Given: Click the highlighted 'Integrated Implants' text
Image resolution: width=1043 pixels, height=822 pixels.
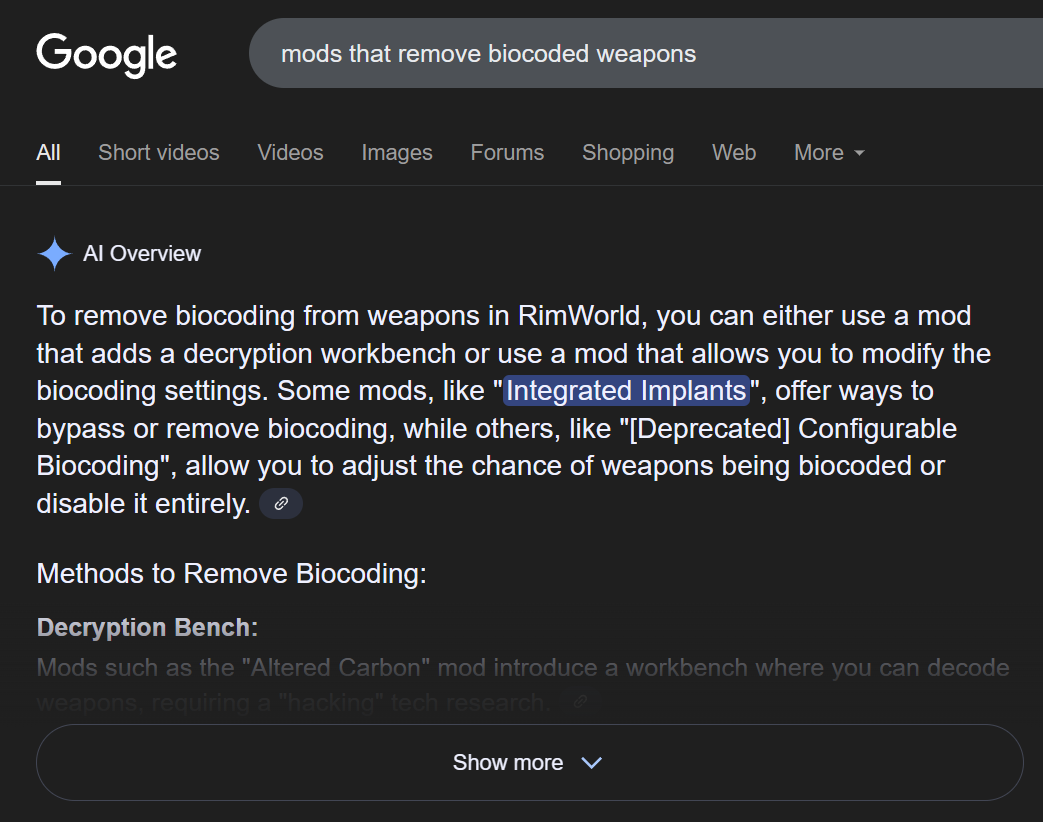Looking at the screenshot, I should (627, 390).
